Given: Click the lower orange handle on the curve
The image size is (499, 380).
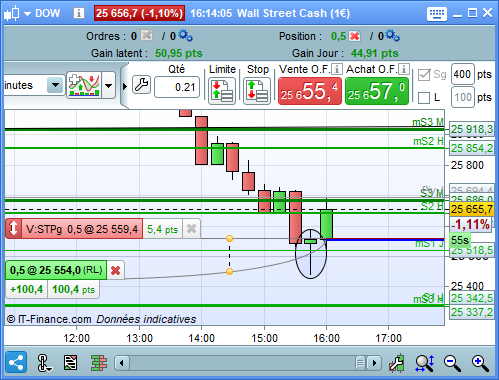Looking at the screenshot, I should [x=229, y=271].
